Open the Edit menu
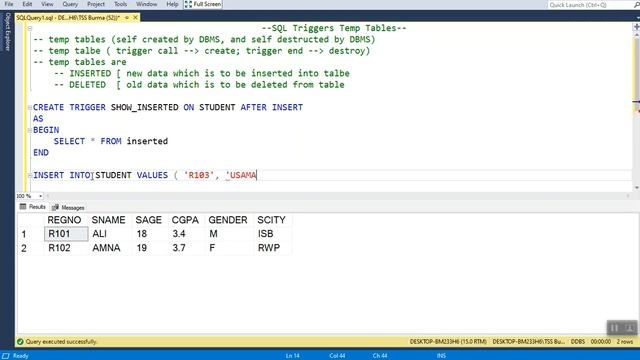640x360 pixels. point(27,4)
